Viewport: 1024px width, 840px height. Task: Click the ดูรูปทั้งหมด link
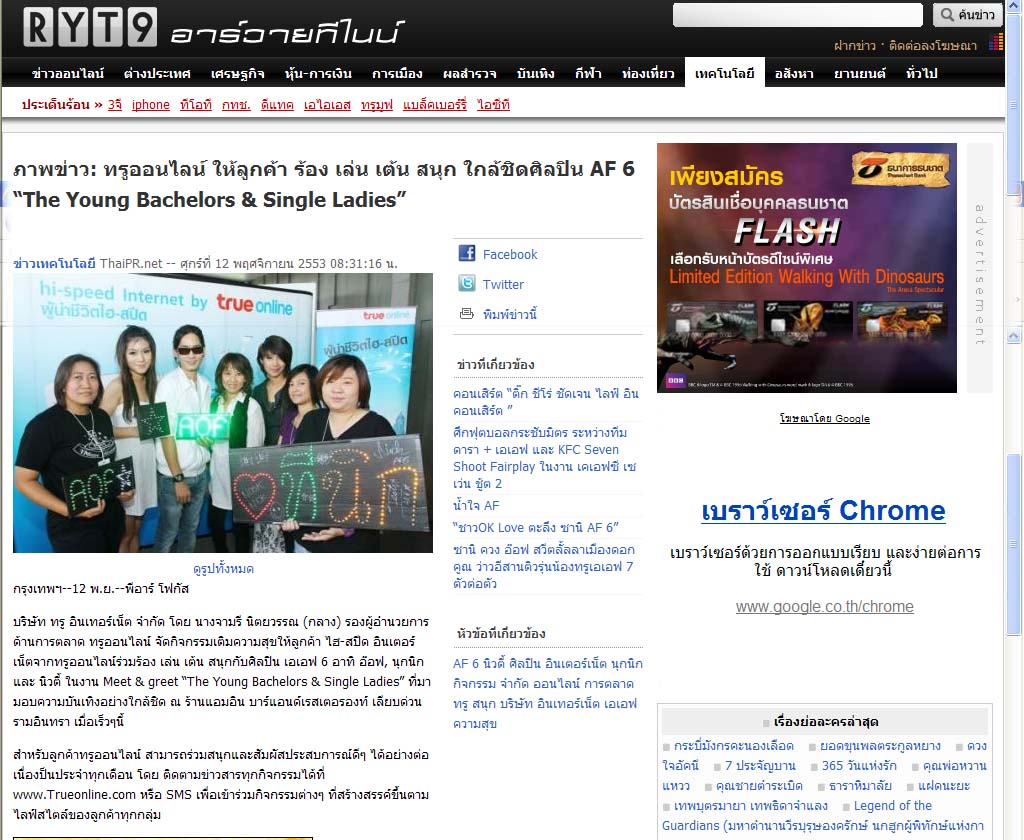coord(223,568)
